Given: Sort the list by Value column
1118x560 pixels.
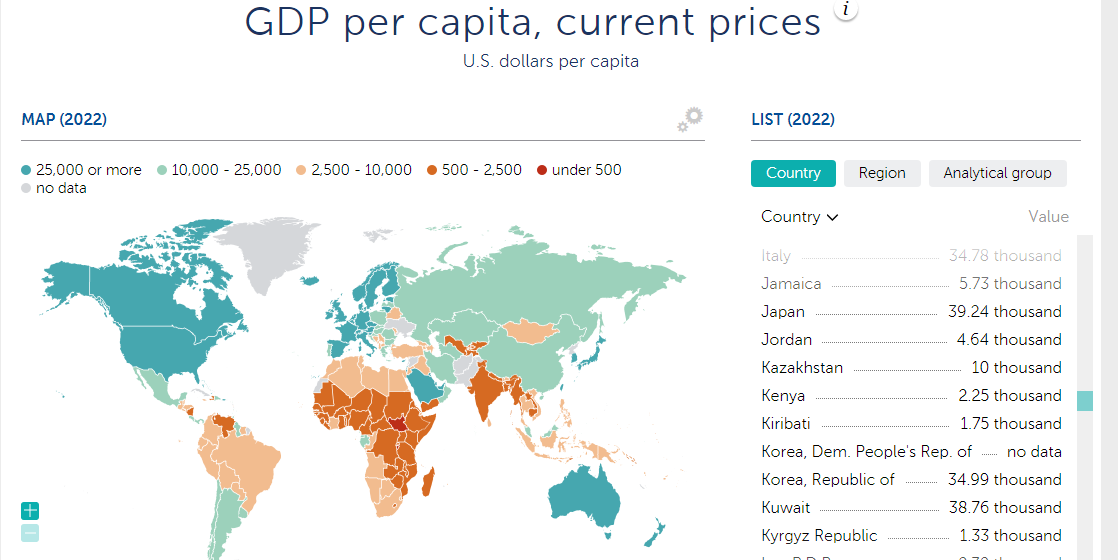Looking at the screenshot, I should tap(1048, 217).
